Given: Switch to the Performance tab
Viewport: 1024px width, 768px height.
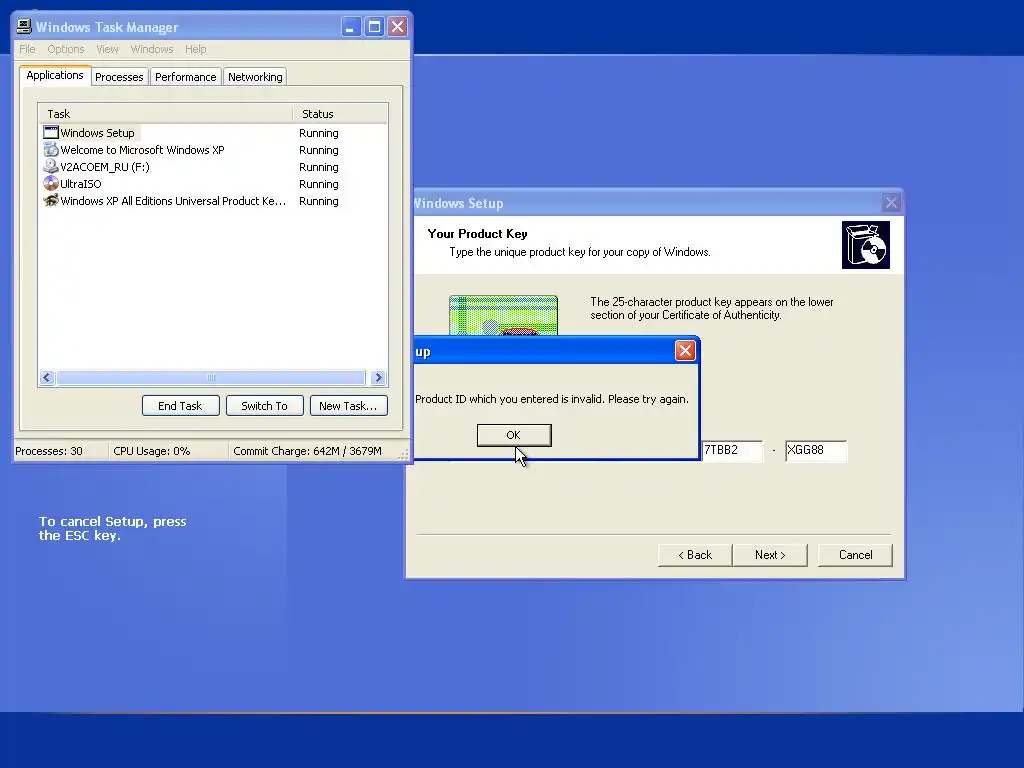Looking at the screenshot, I should coord(185,77).
